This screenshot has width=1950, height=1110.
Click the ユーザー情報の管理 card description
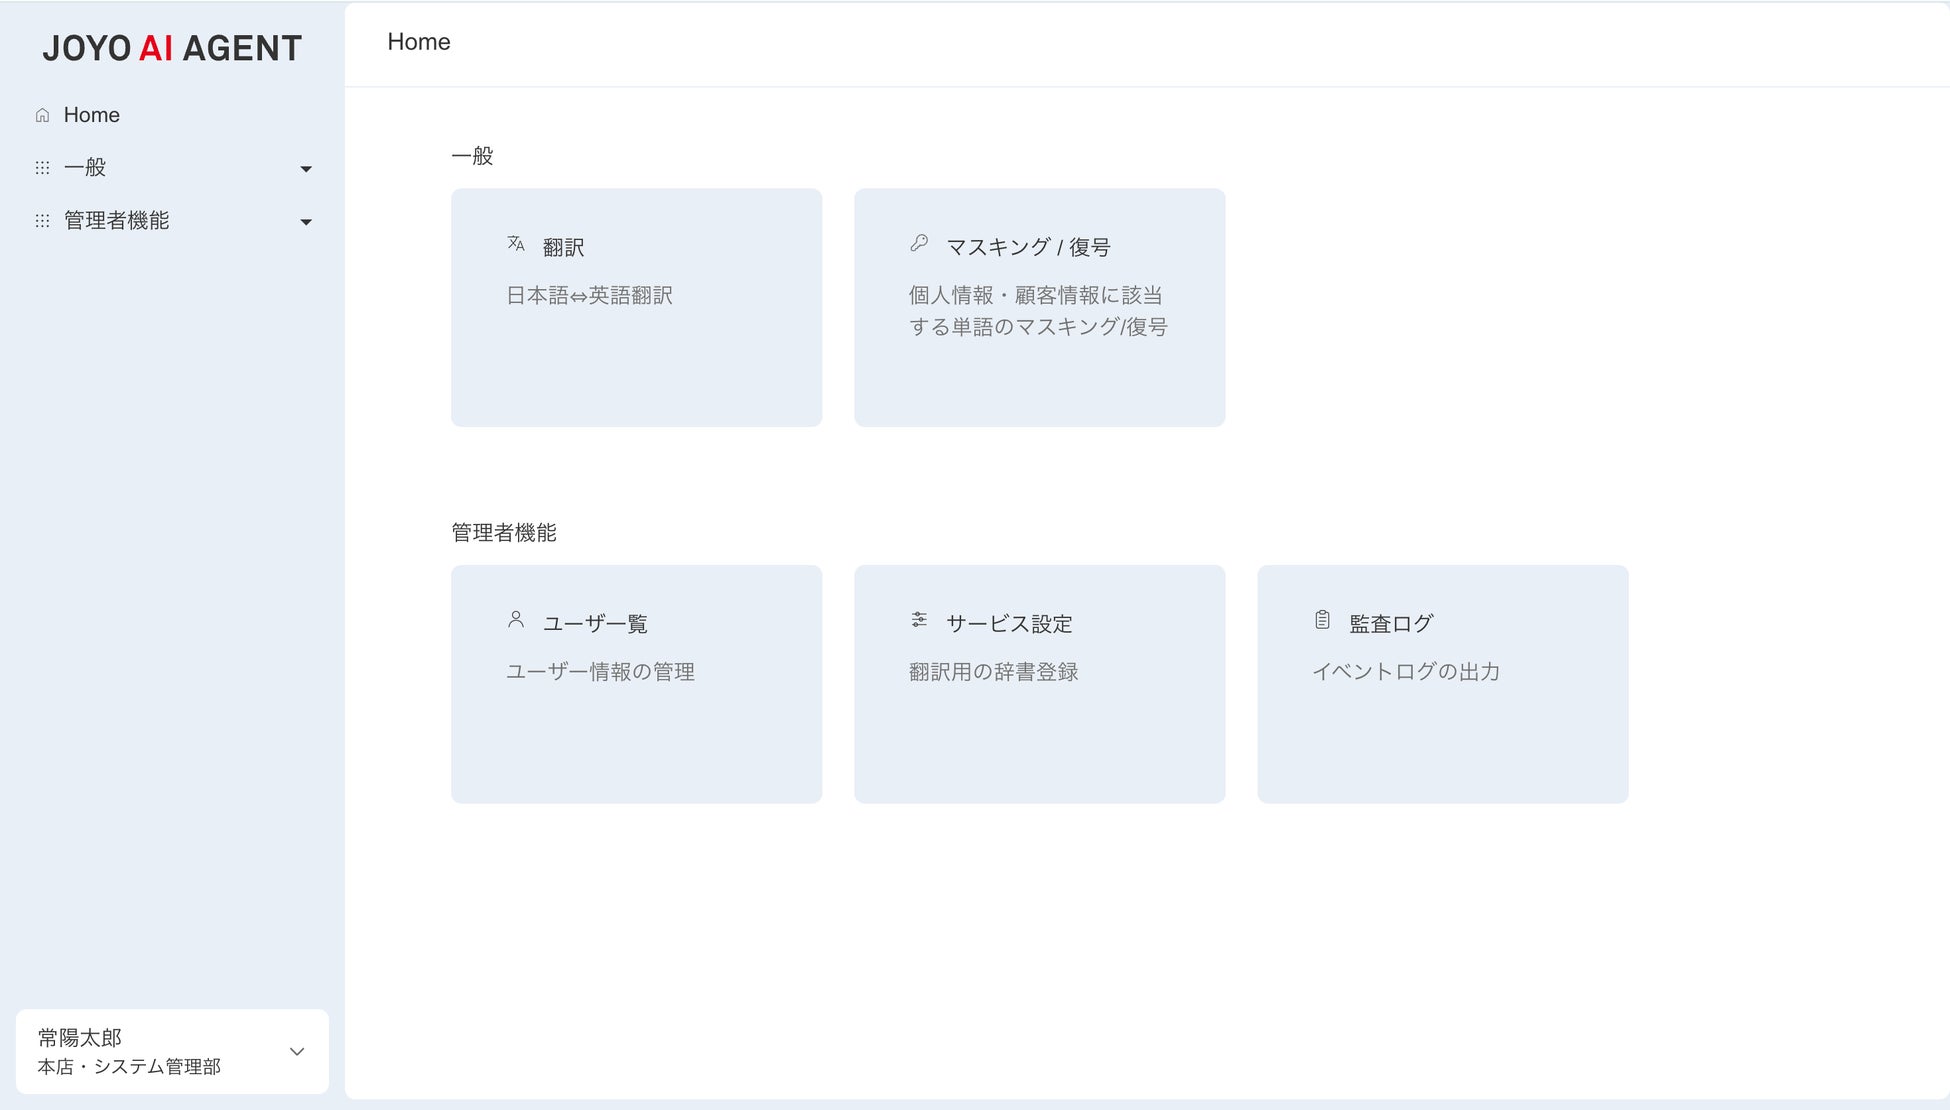[600, 672]
